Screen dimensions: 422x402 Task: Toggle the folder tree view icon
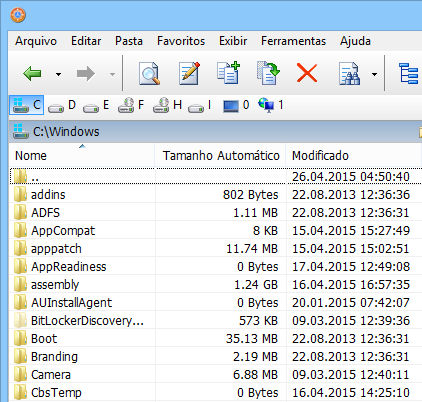click(409, 73)
